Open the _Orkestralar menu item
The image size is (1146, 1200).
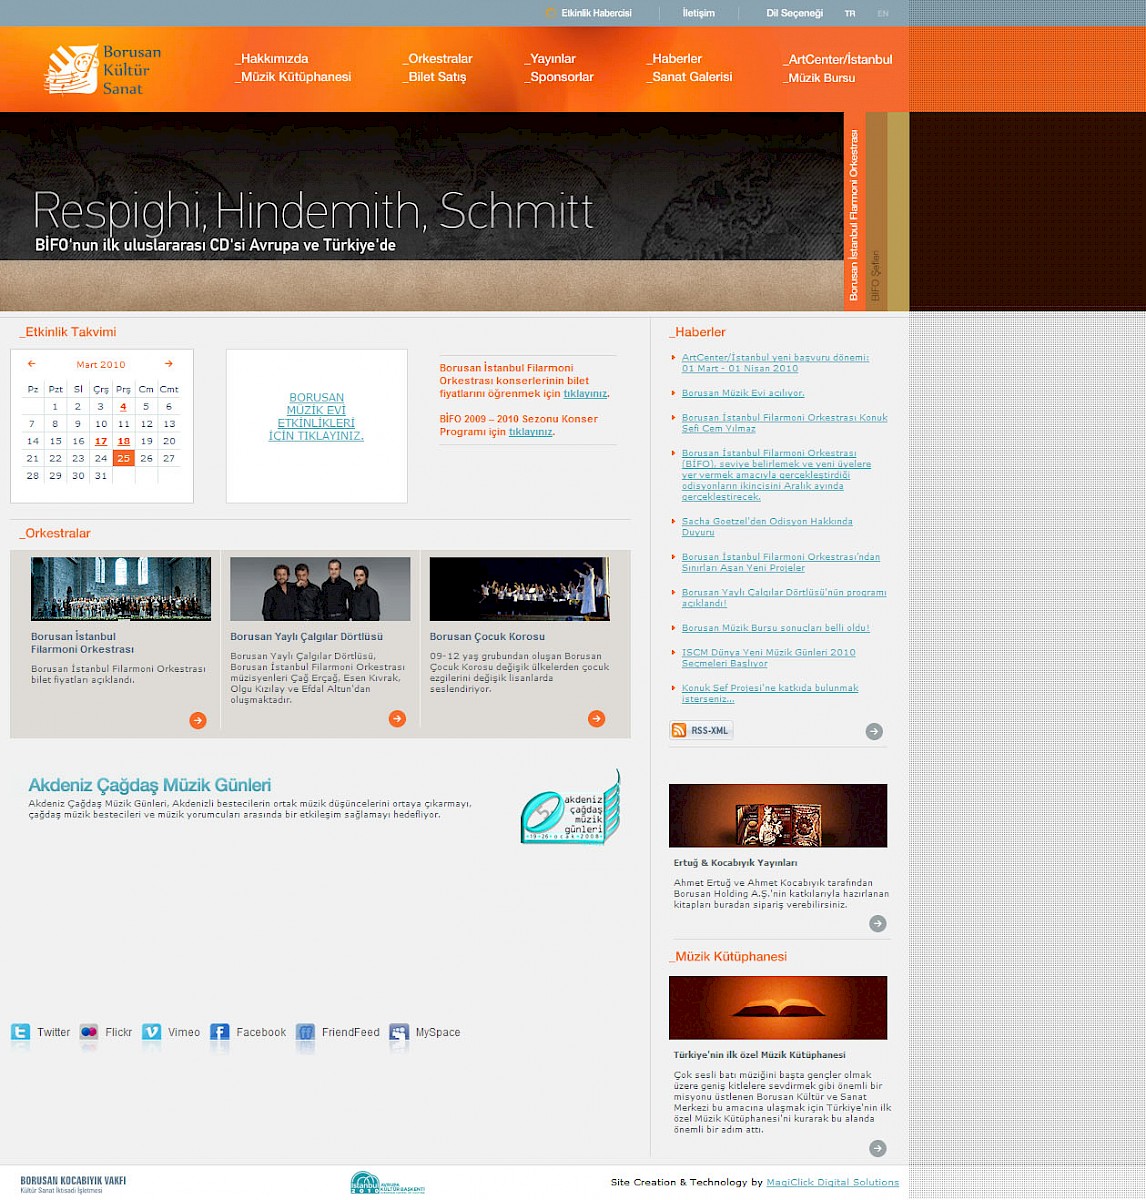click(x=437, y=59)
